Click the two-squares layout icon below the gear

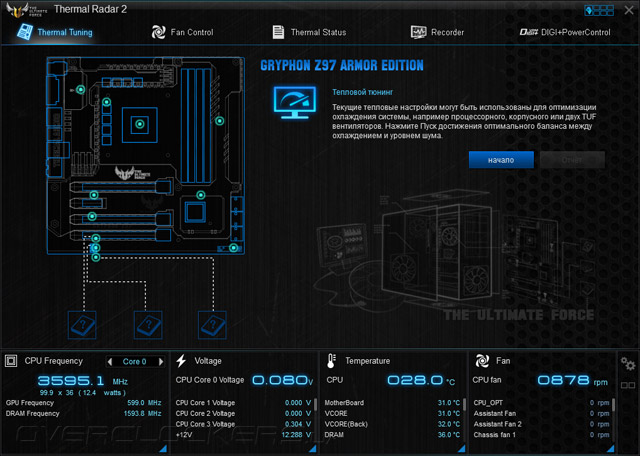coord(628,385)
